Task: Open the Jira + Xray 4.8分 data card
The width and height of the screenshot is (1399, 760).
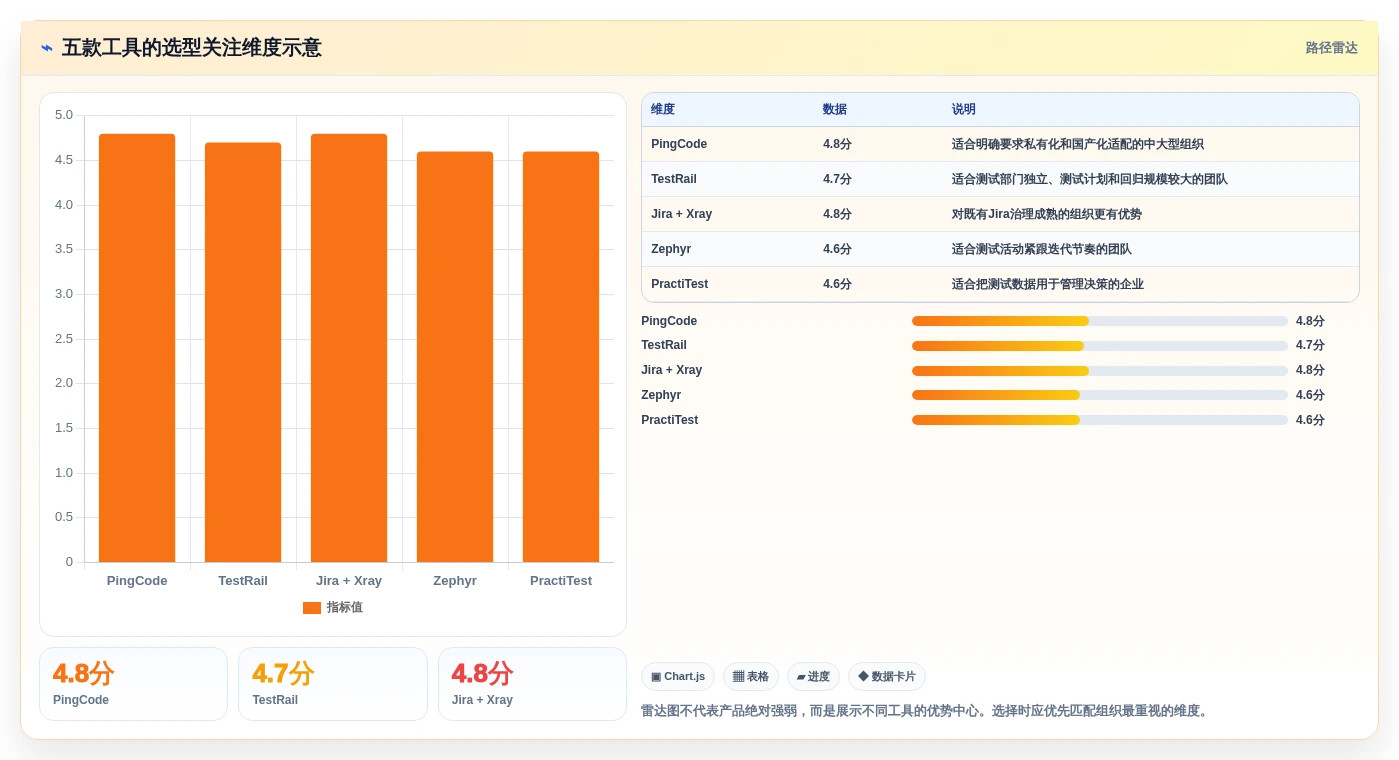Action: 532,684
